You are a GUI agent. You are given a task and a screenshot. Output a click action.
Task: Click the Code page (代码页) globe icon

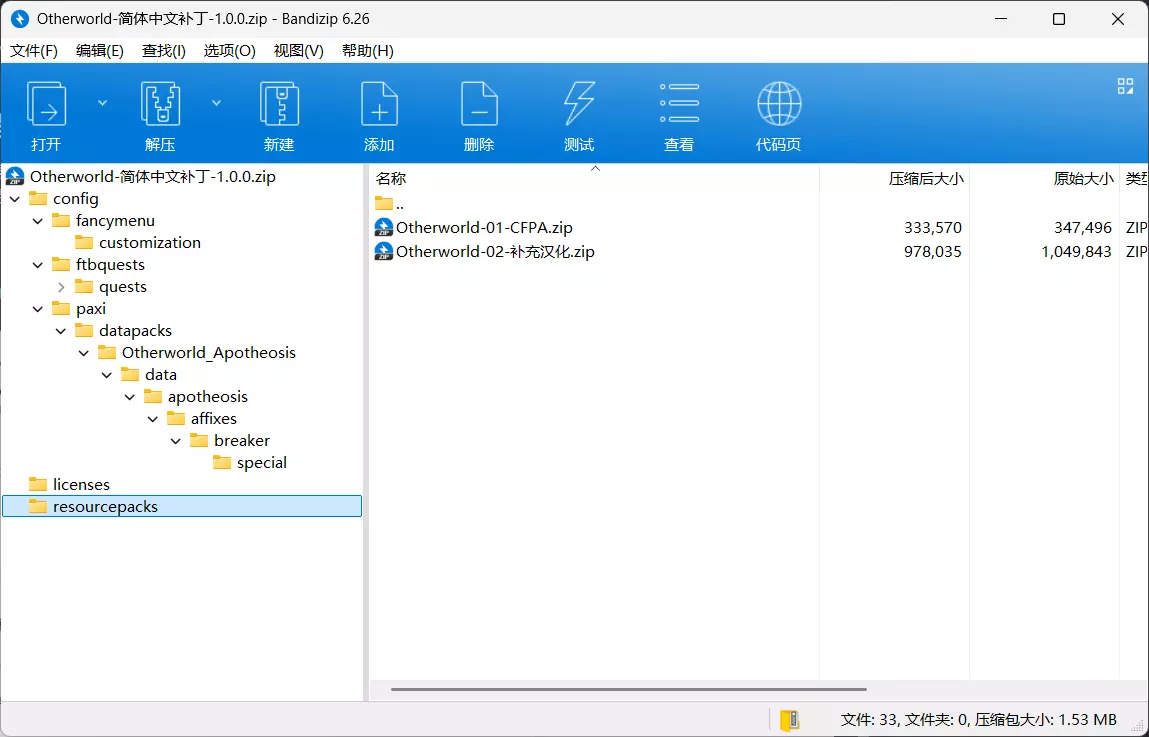pyautogui.click(x=779, y=103)
